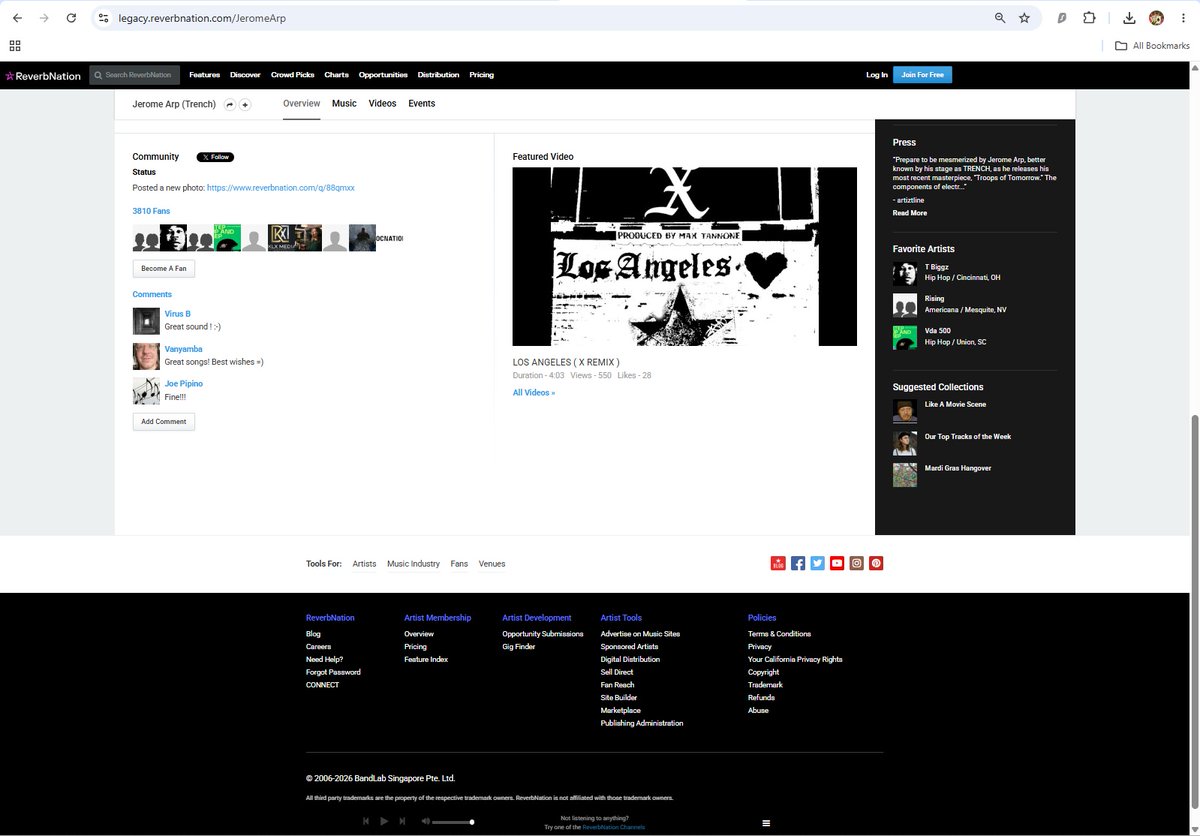This screenshot has height=836, width=1200.
Task: Open T Biggz favorite artist thumbnail
Action: pyautogui.click(x=905, y=274)
